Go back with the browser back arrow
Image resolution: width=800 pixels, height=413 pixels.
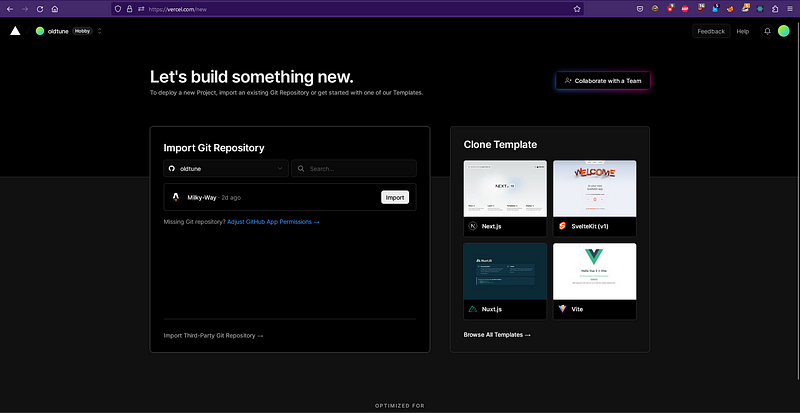pos(10,9)
